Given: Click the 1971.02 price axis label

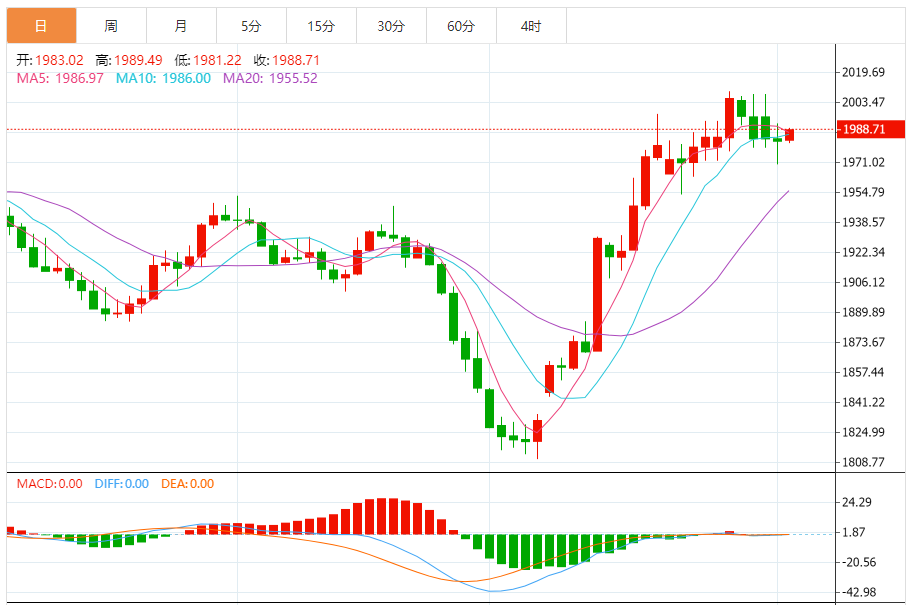Looking at the screenshot, I should (863, 162).
